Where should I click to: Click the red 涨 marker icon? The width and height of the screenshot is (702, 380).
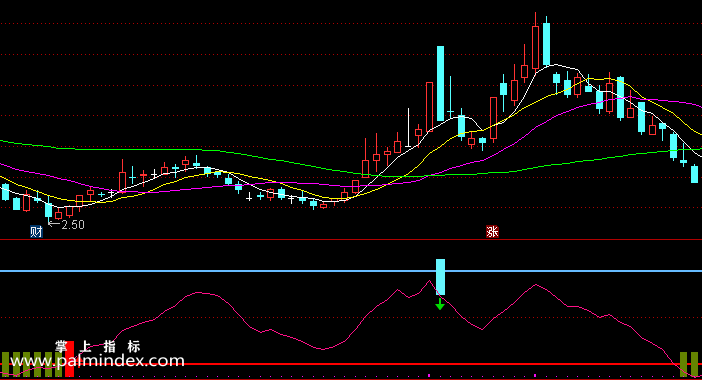(x=492, y=231)
